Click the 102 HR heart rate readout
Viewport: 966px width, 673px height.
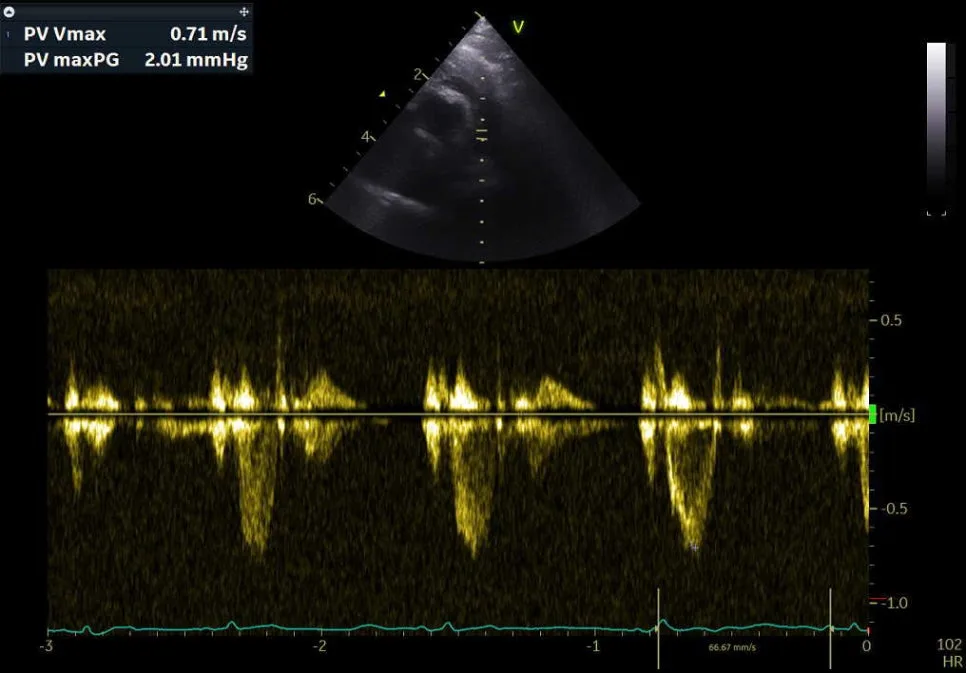click(949, 653)
